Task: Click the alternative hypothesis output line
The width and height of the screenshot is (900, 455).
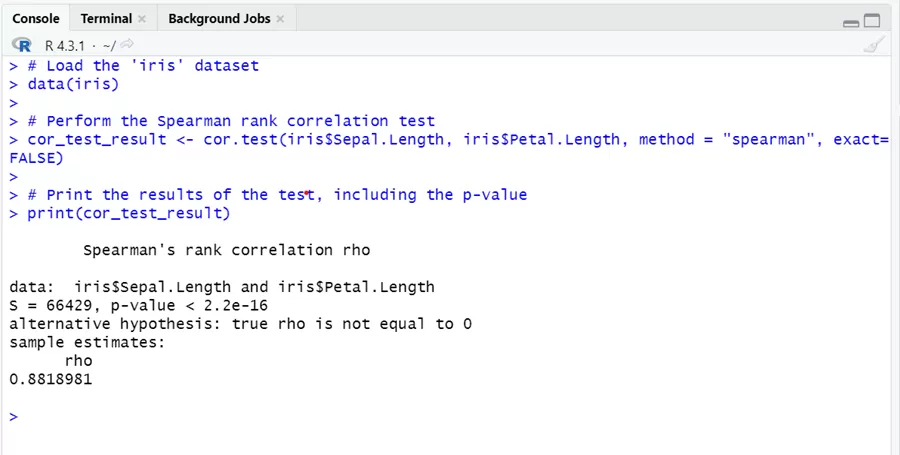Action: (240, 324)
